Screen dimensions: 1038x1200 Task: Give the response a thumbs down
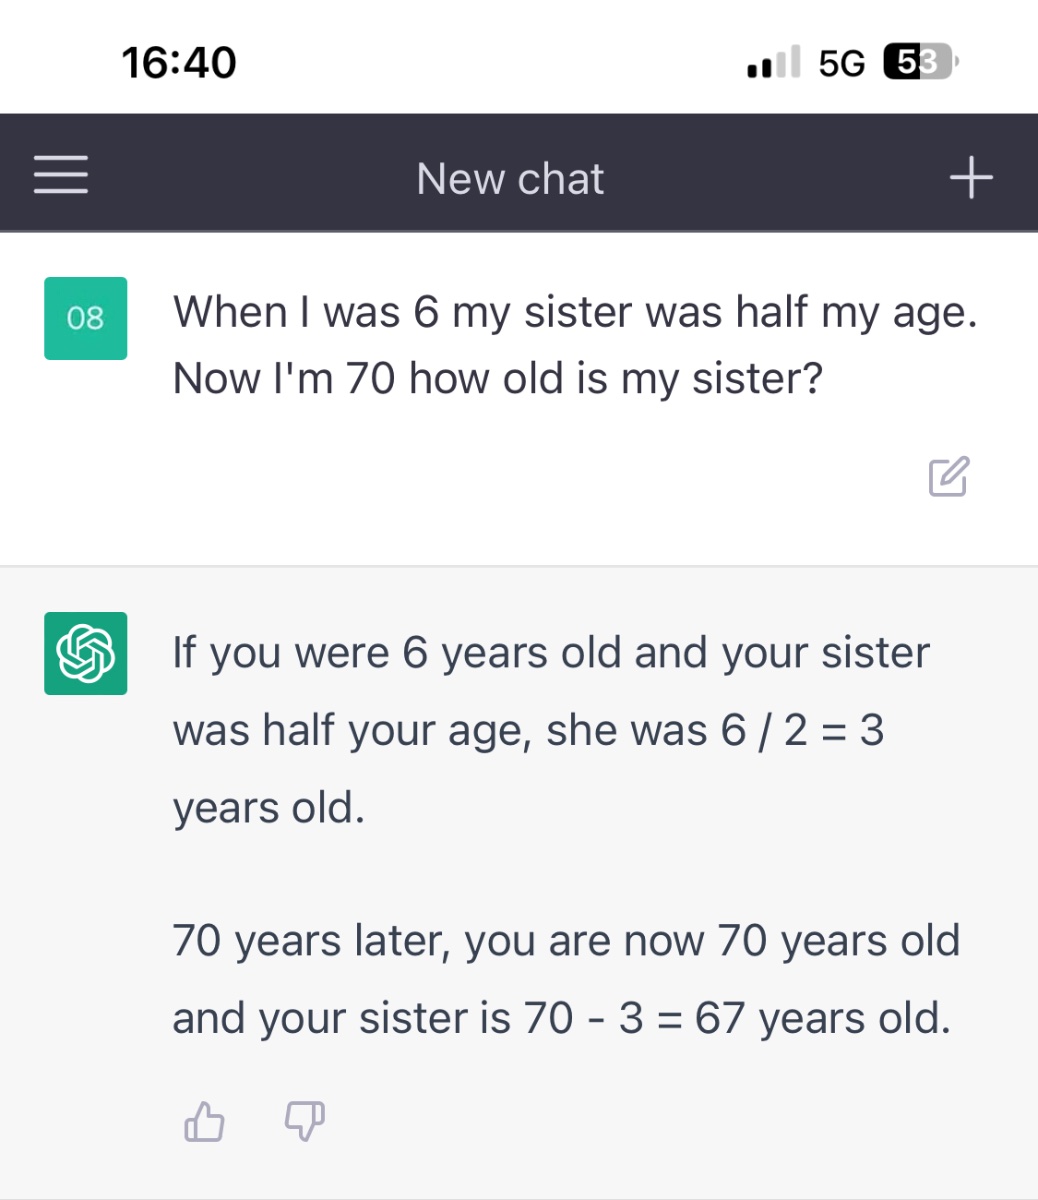click(x=305, y=1122)
